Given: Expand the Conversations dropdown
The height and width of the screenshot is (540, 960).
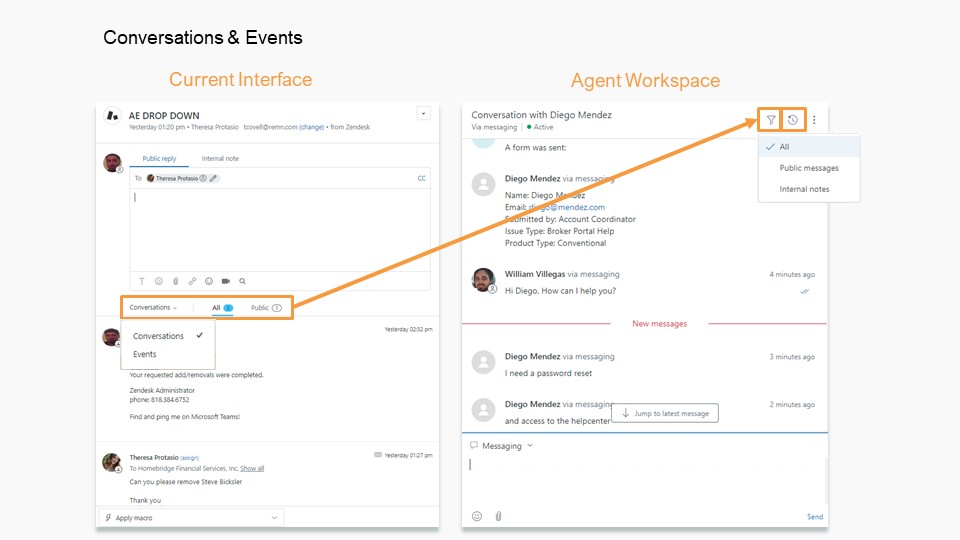Looking at the screenshot, I should [153, 307].
